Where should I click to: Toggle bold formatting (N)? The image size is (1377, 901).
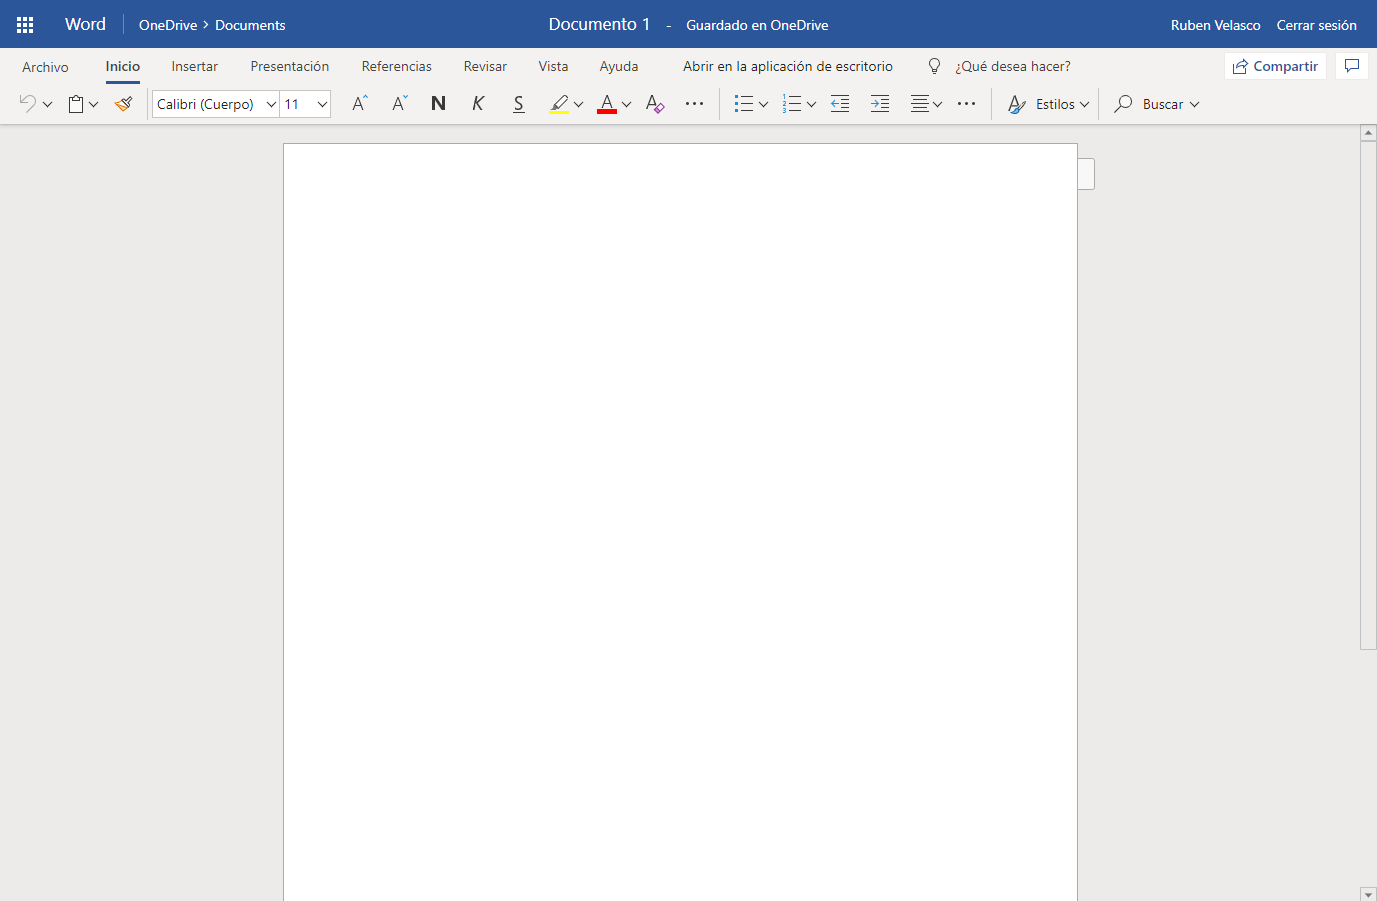pyautogui.click(x=438, y=104)
